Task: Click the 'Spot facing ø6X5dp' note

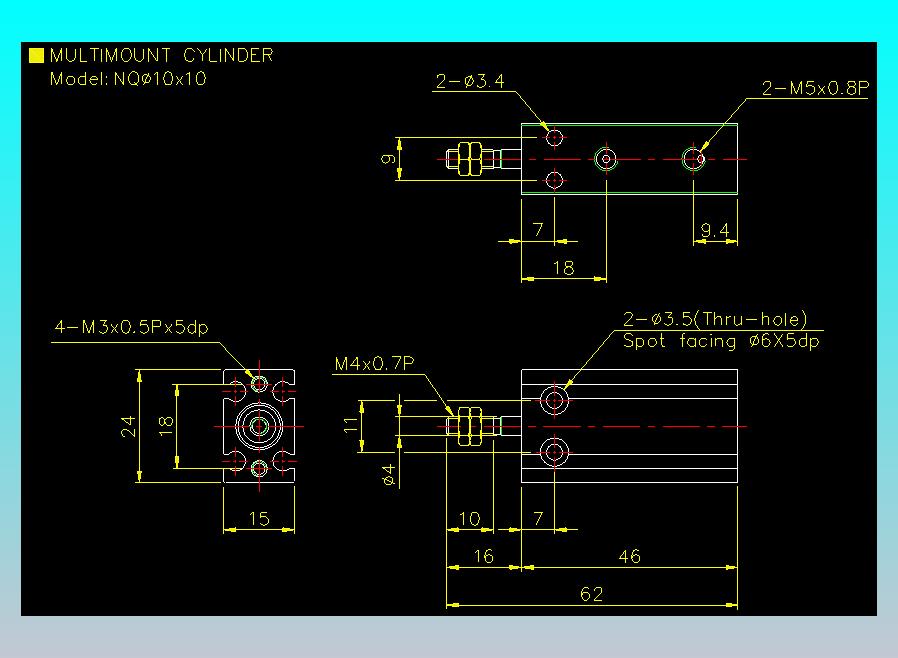Action: click(721, 341)
